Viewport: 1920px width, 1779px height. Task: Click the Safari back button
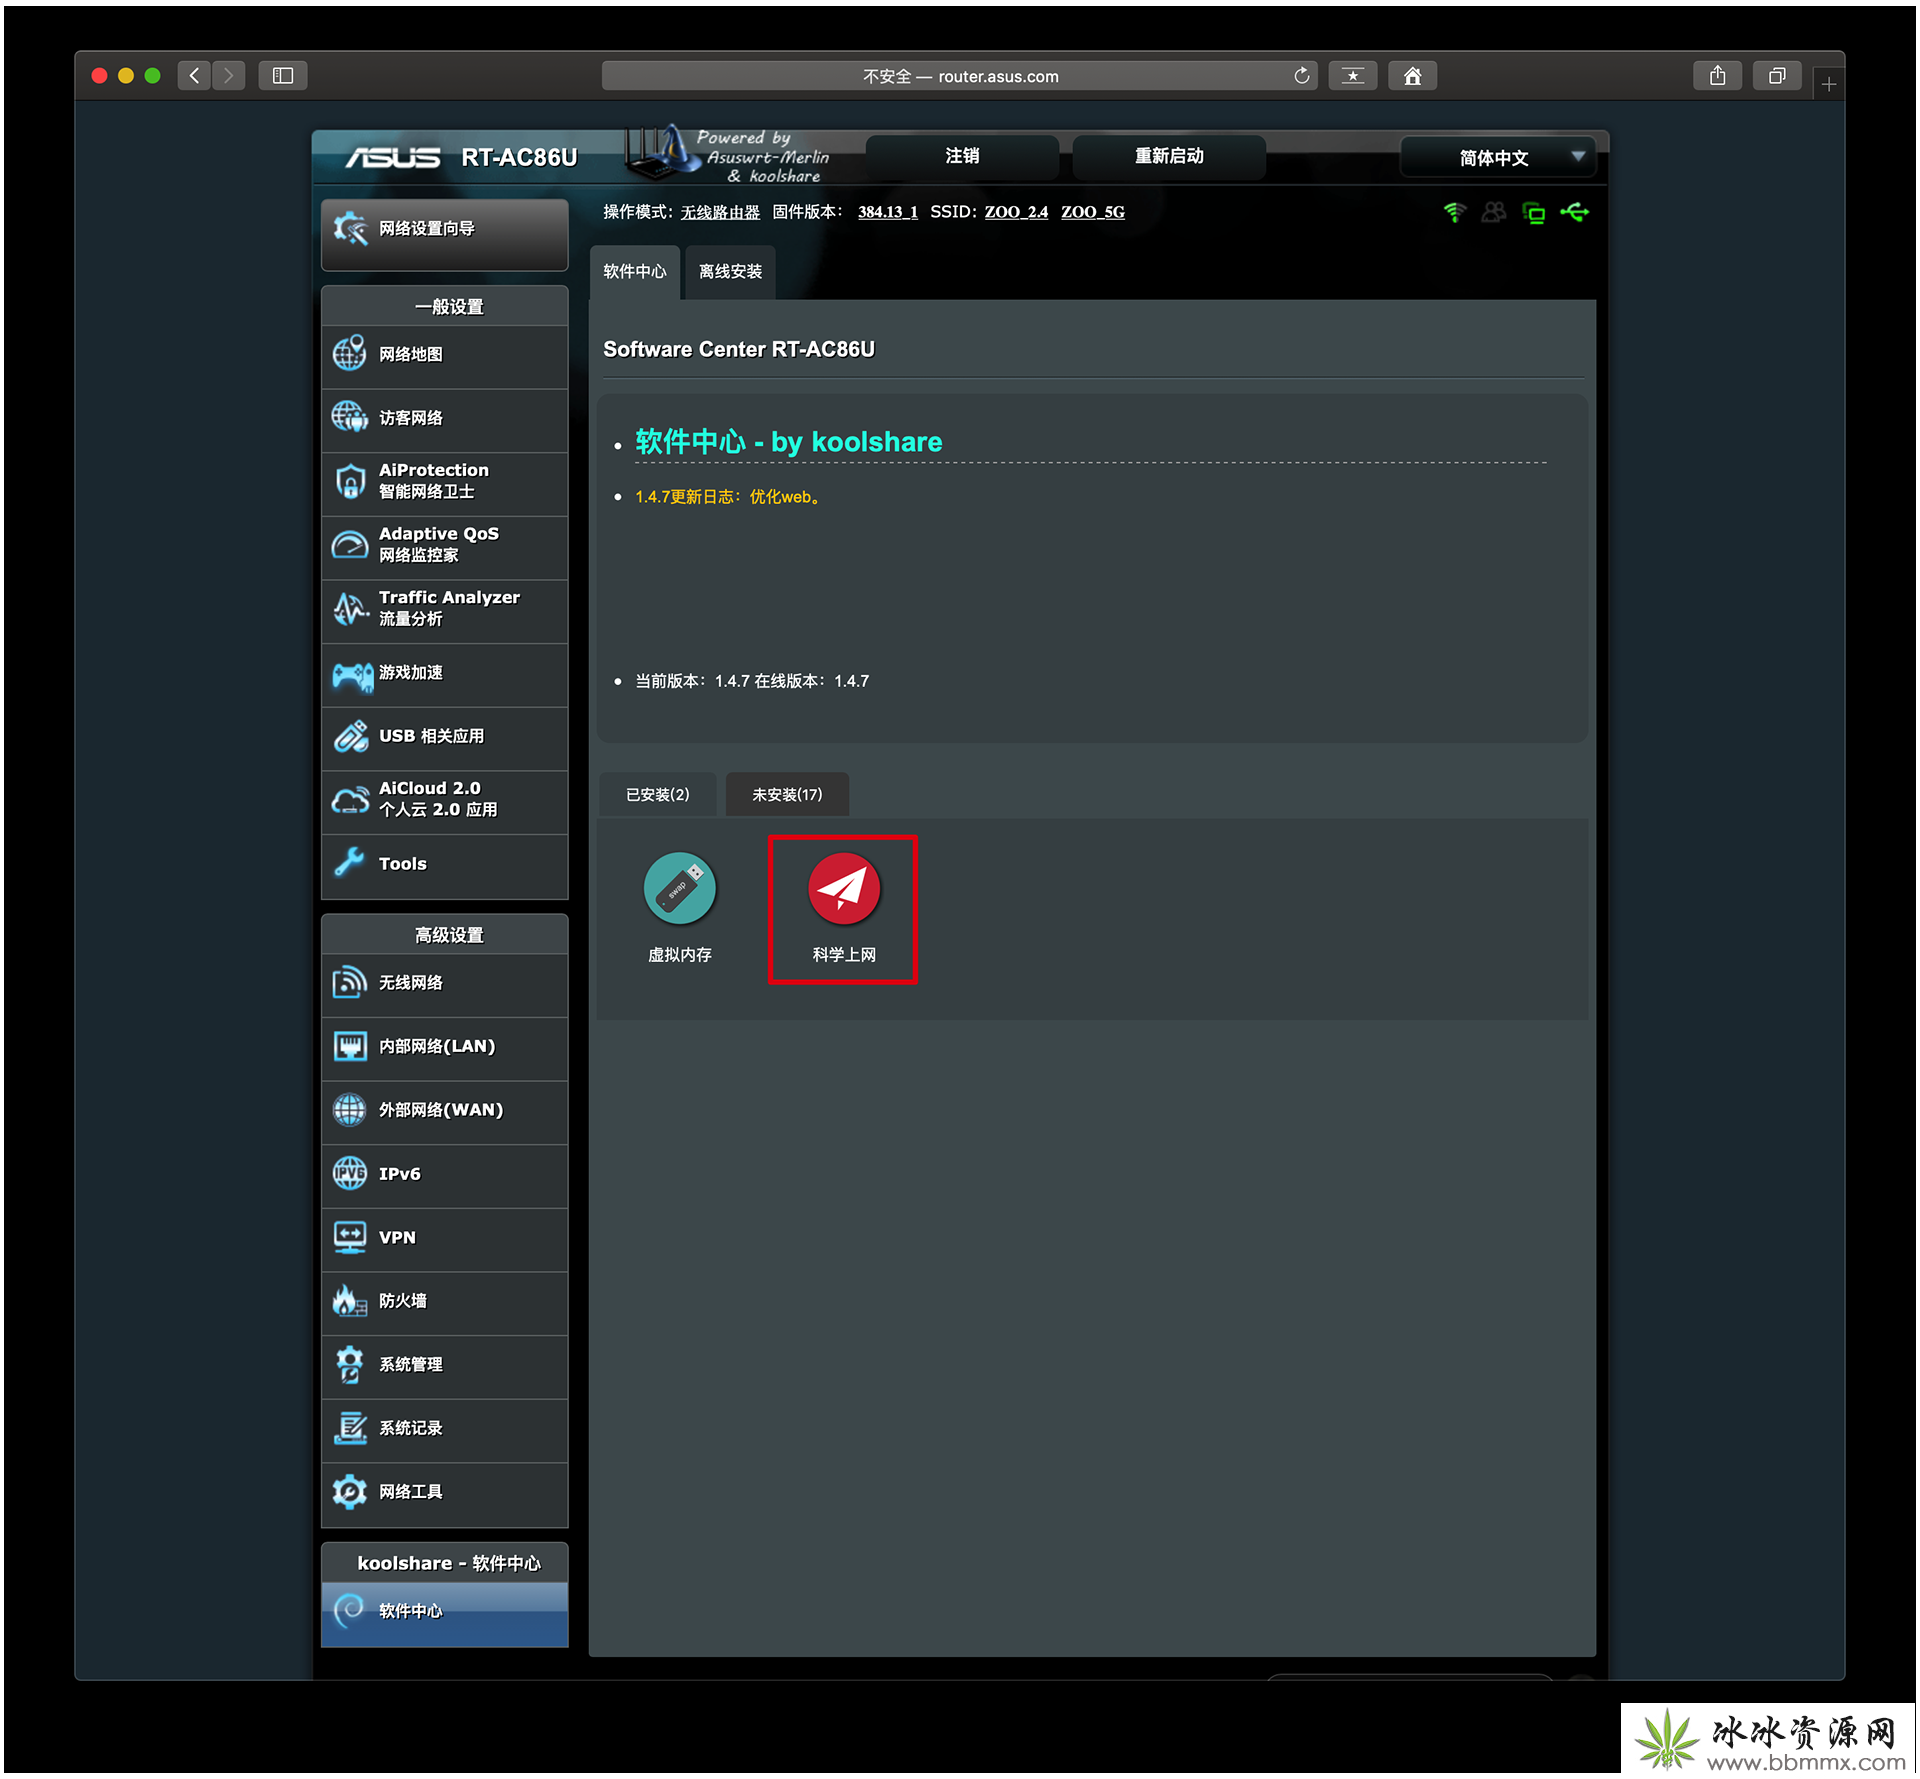click(x=195, y=75)
